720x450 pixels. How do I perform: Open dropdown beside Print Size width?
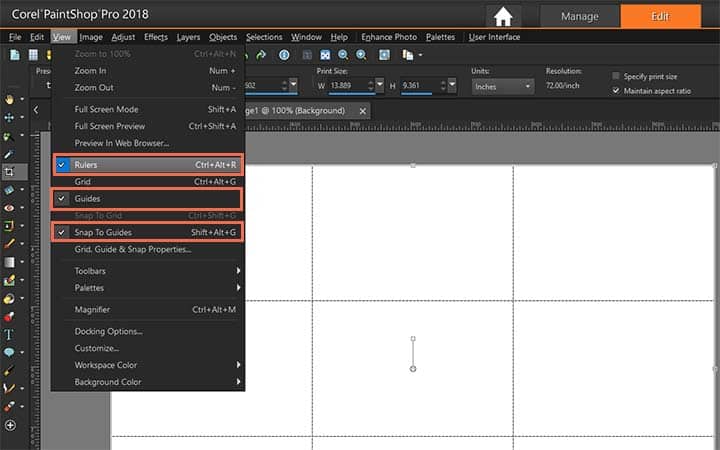pyautogui.click(x=380, y=85)
